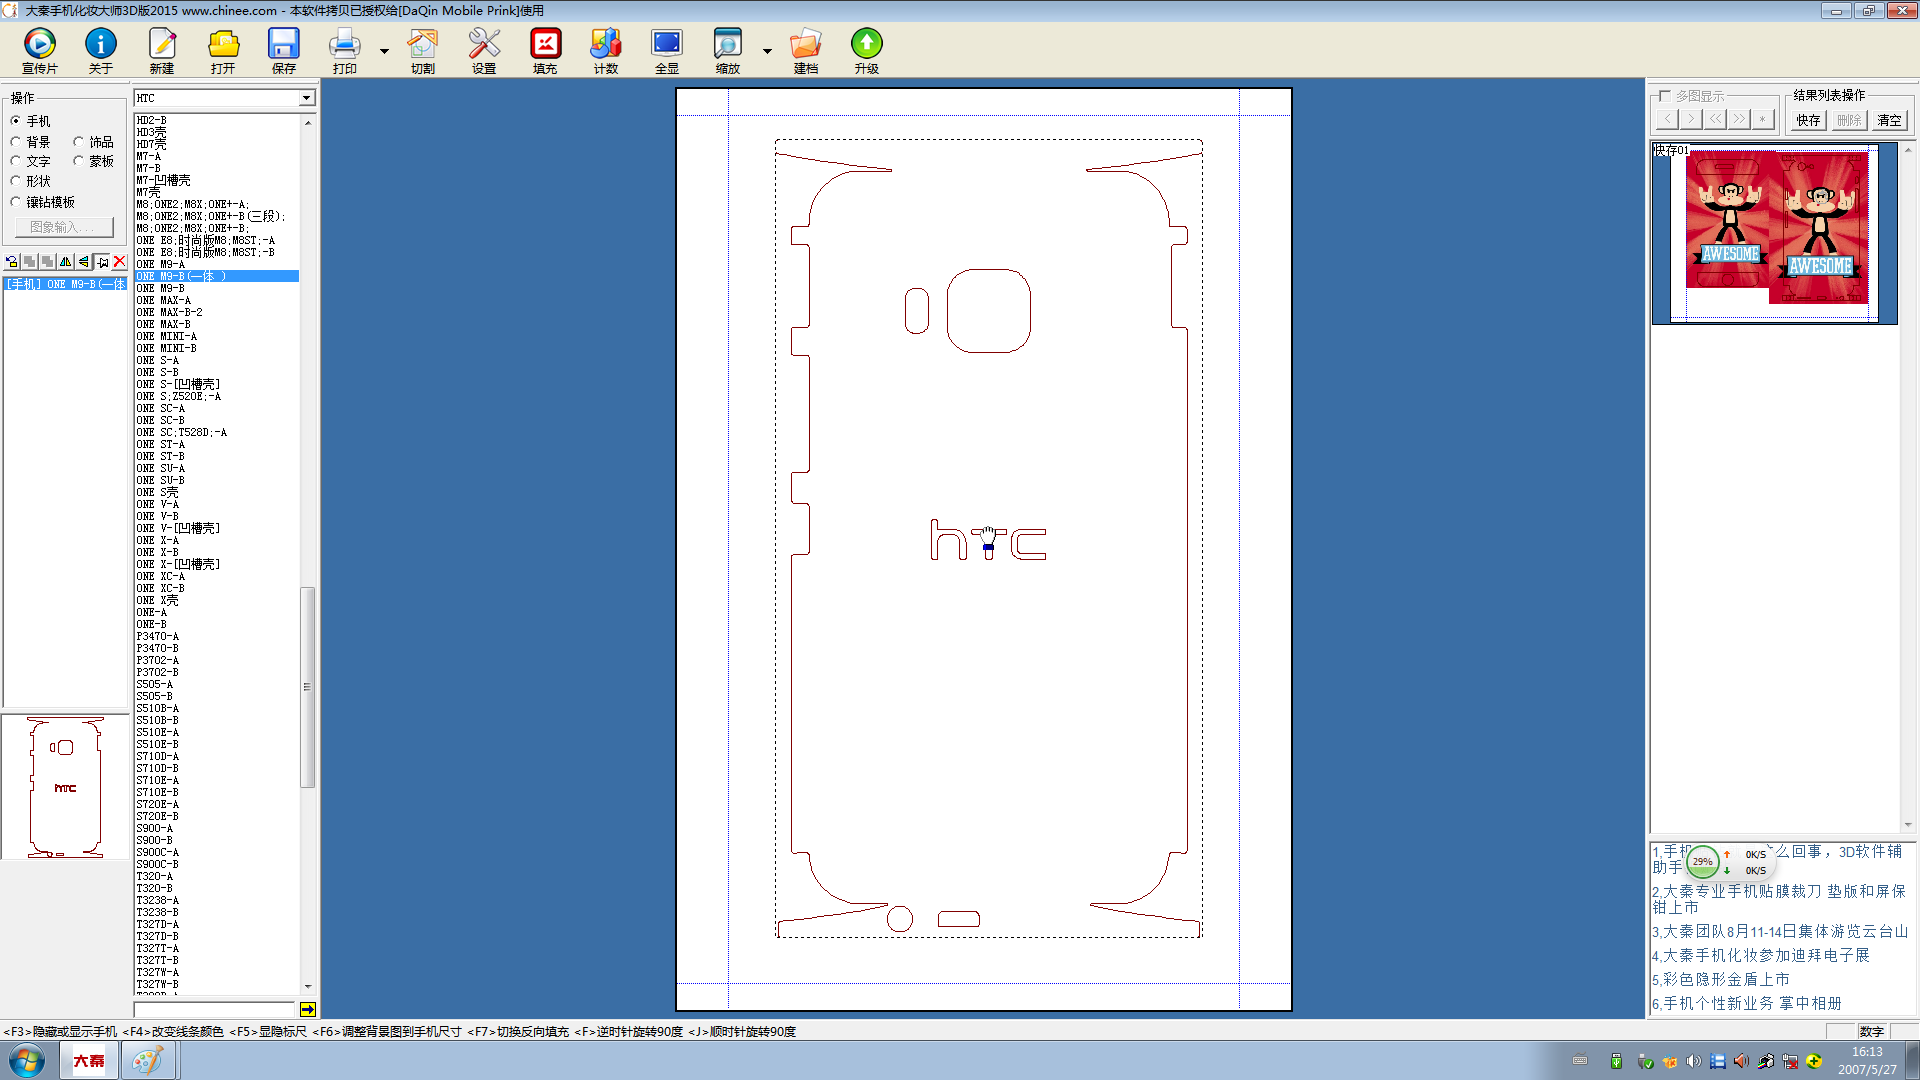This screenshot has width=1920, height=1080.
Task: Click the Paint taskbar icon
Action: [x=148, y=1060]
